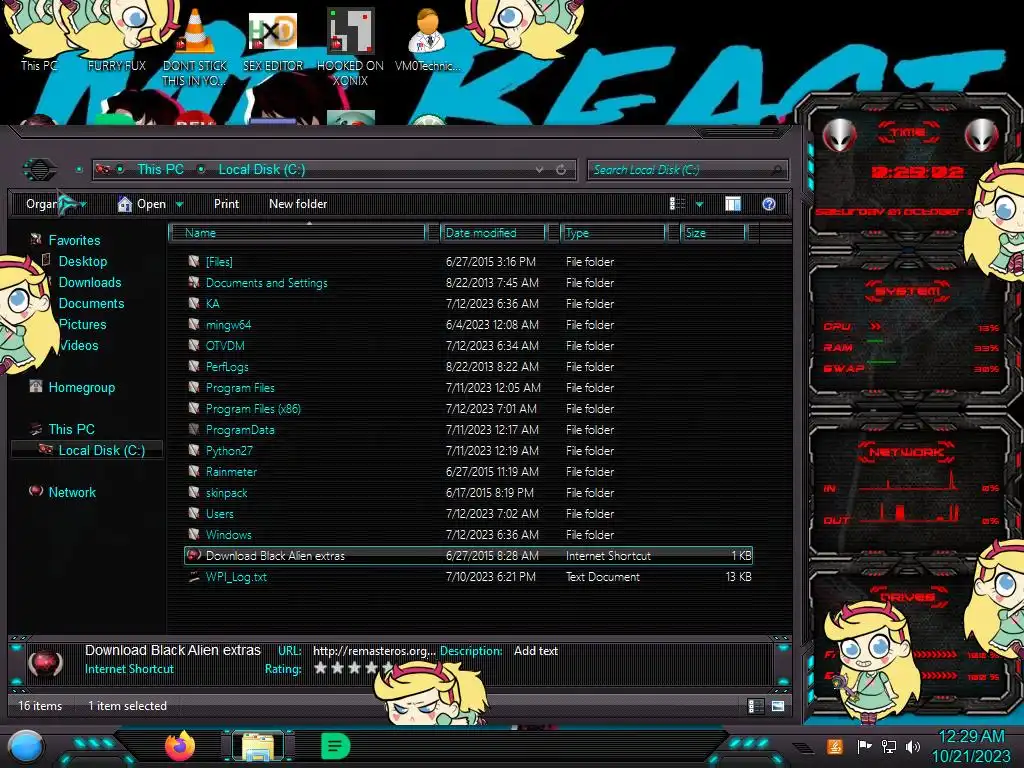Select the [Files] folder icon
1024x768 pixels.
[x=194, y=261]
